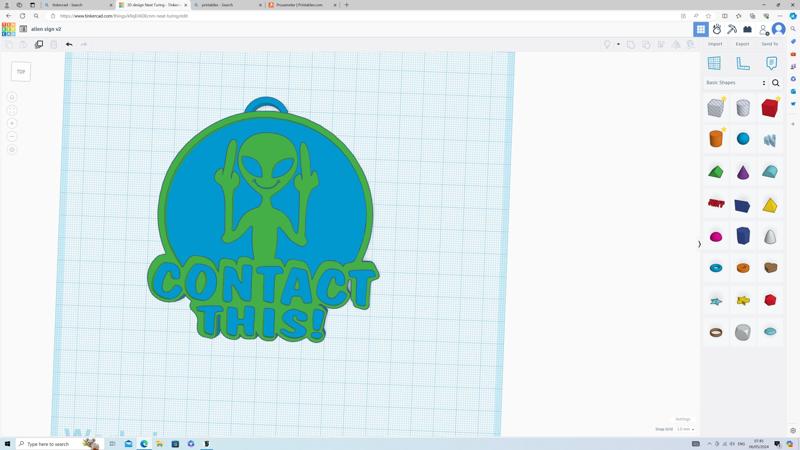Viewport: 800px width, 450px height.
Task: Click the Delete trash tool
Action: tap(54, 44)
